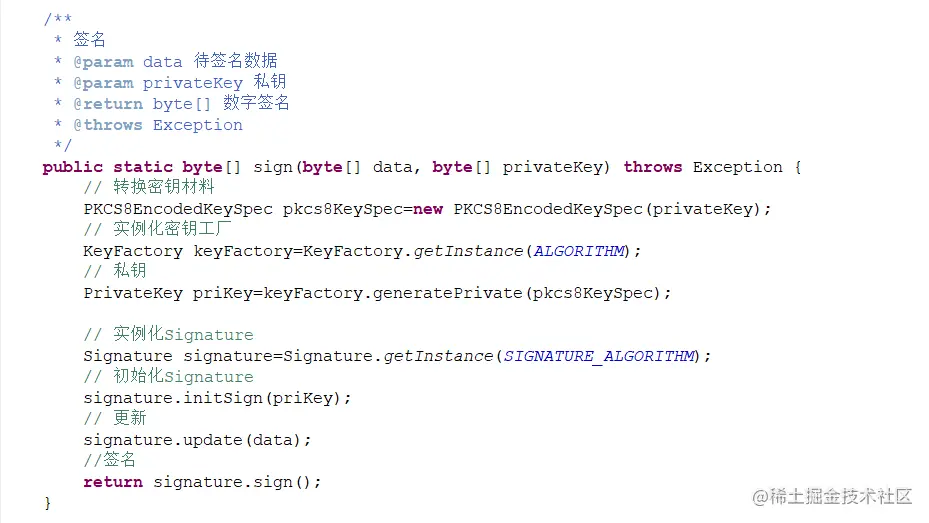The height and width of the screenshot is (523, 929).
Task: Click the 稀土掘金技术社区 watermark text
Action: click(x=832, y=496)
